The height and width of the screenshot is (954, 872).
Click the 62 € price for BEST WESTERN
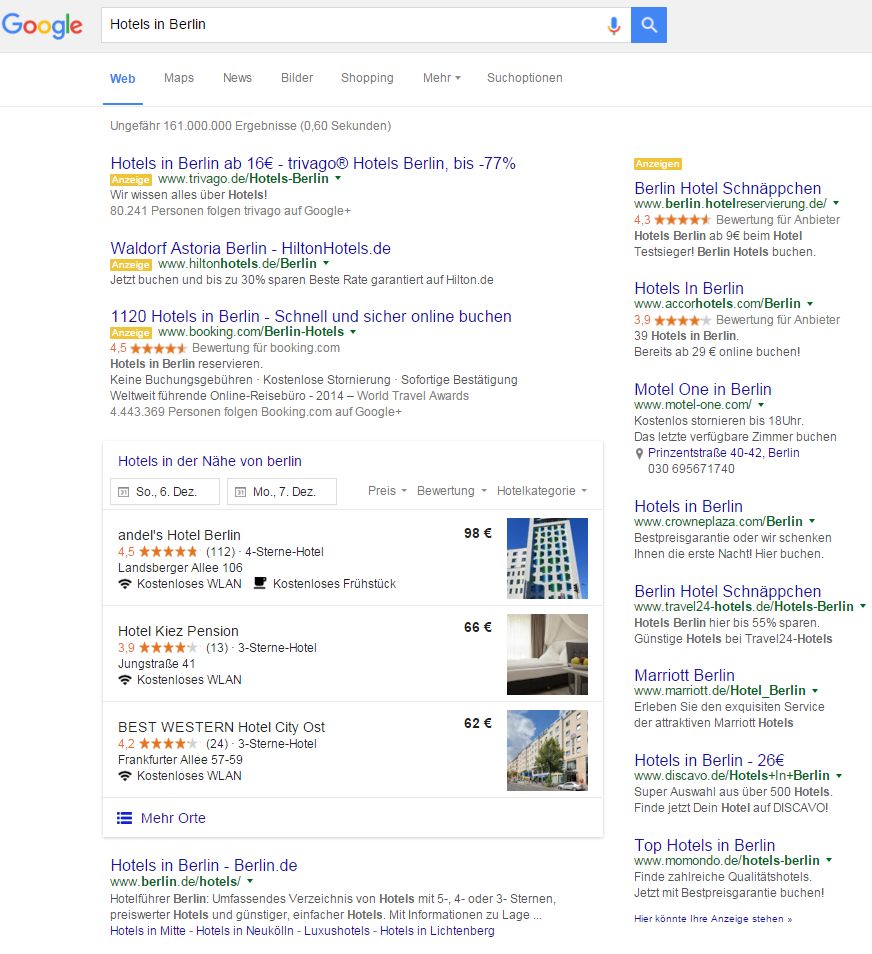coord(478,723)
